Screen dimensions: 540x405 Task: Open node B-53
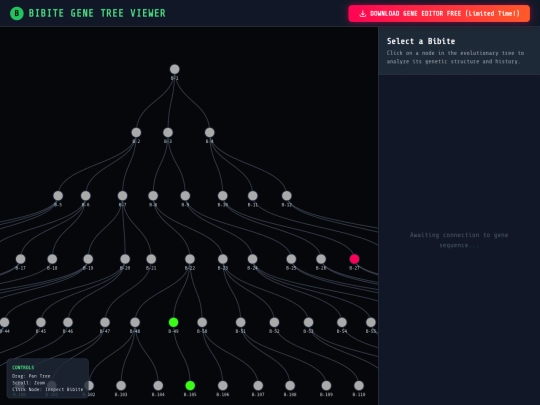(309, 322)
